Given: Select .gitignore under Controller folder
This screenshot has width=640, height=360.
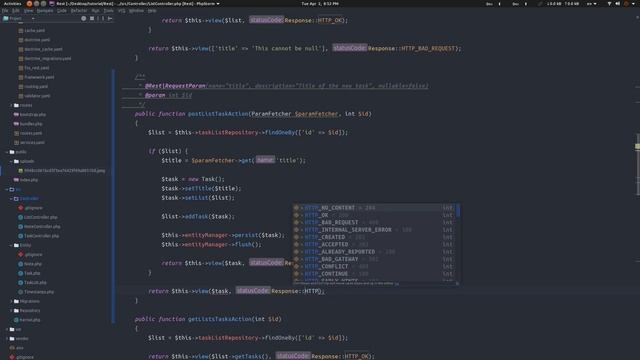Looking at the screenshot, I should pos(31,208).
